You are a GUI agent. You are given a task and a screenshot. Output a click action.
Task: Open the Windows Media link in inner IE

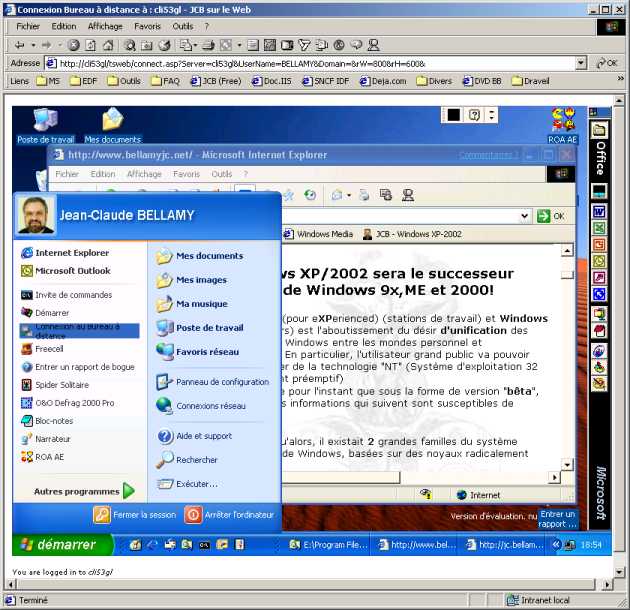[319, 234]
